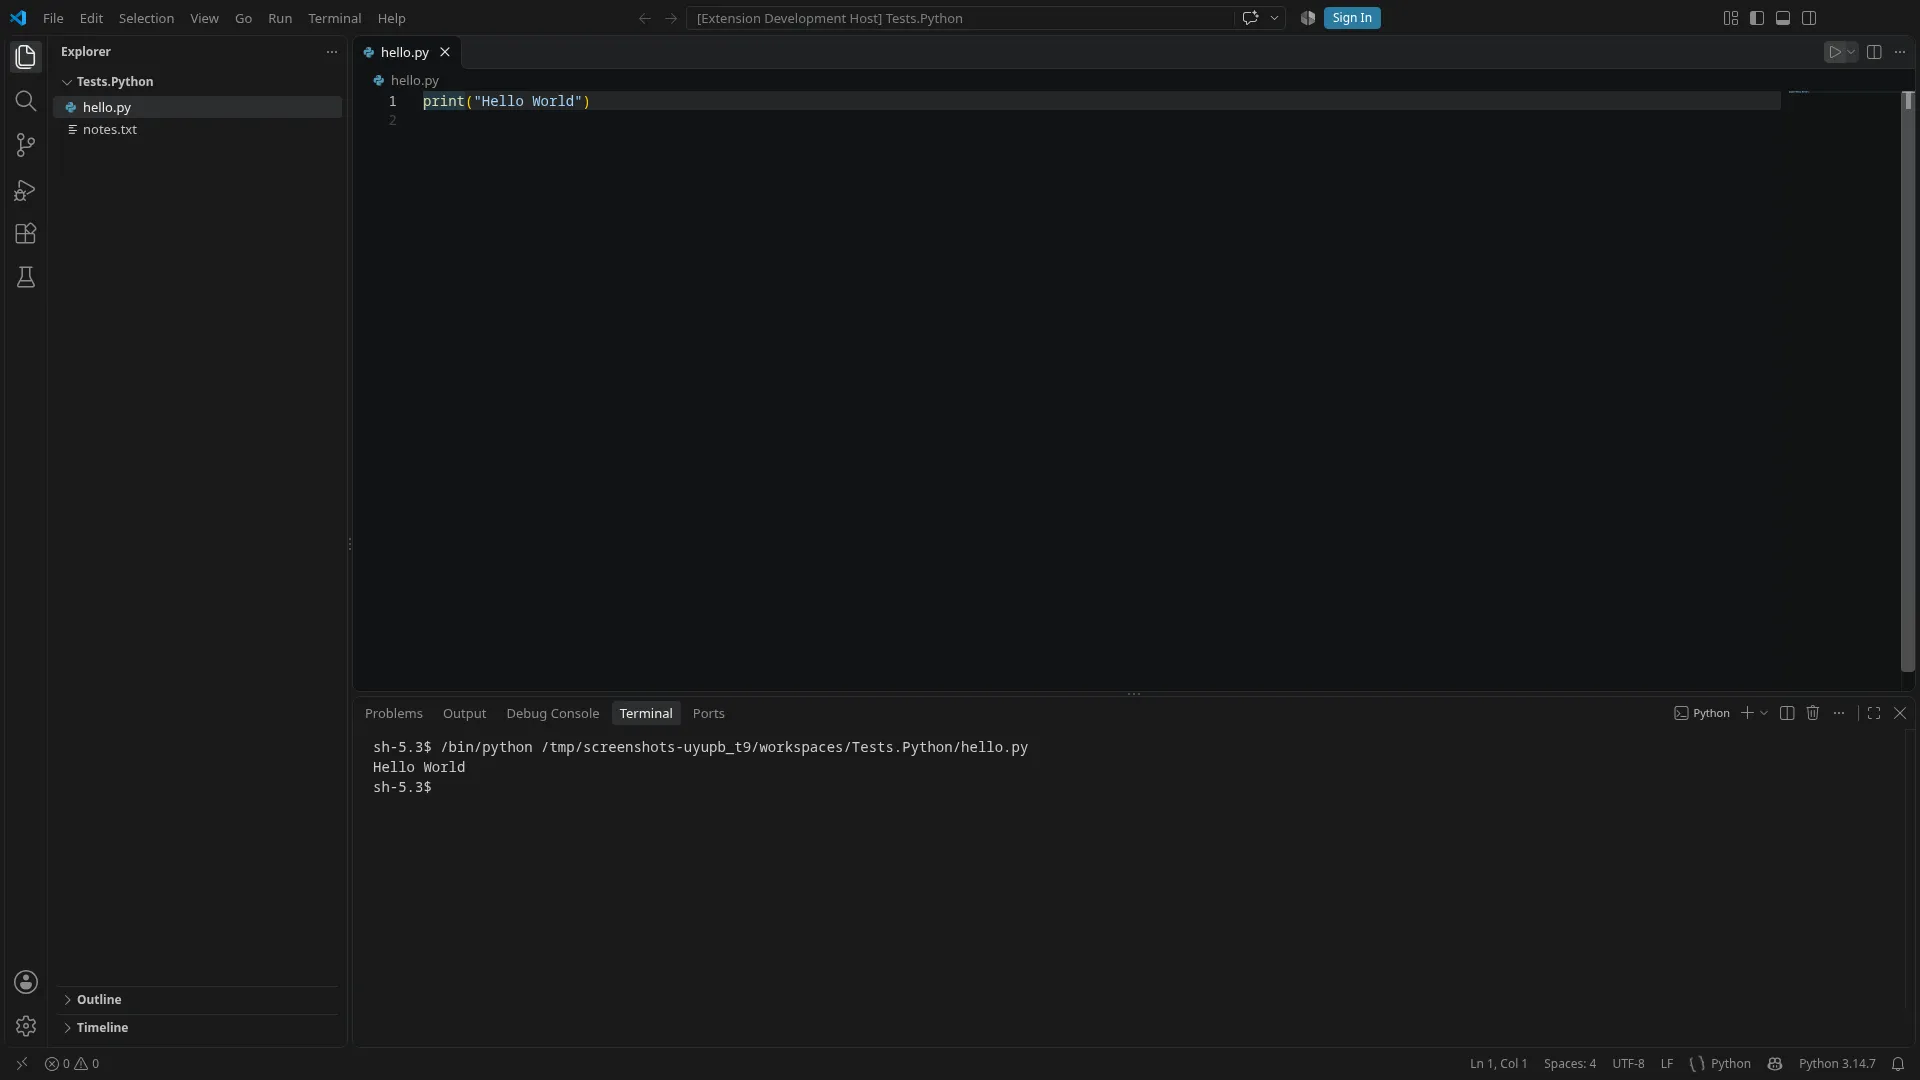Open the Accounts menu icon
The width and height of the screenshot is (1920, 1080).
(26, 982)
